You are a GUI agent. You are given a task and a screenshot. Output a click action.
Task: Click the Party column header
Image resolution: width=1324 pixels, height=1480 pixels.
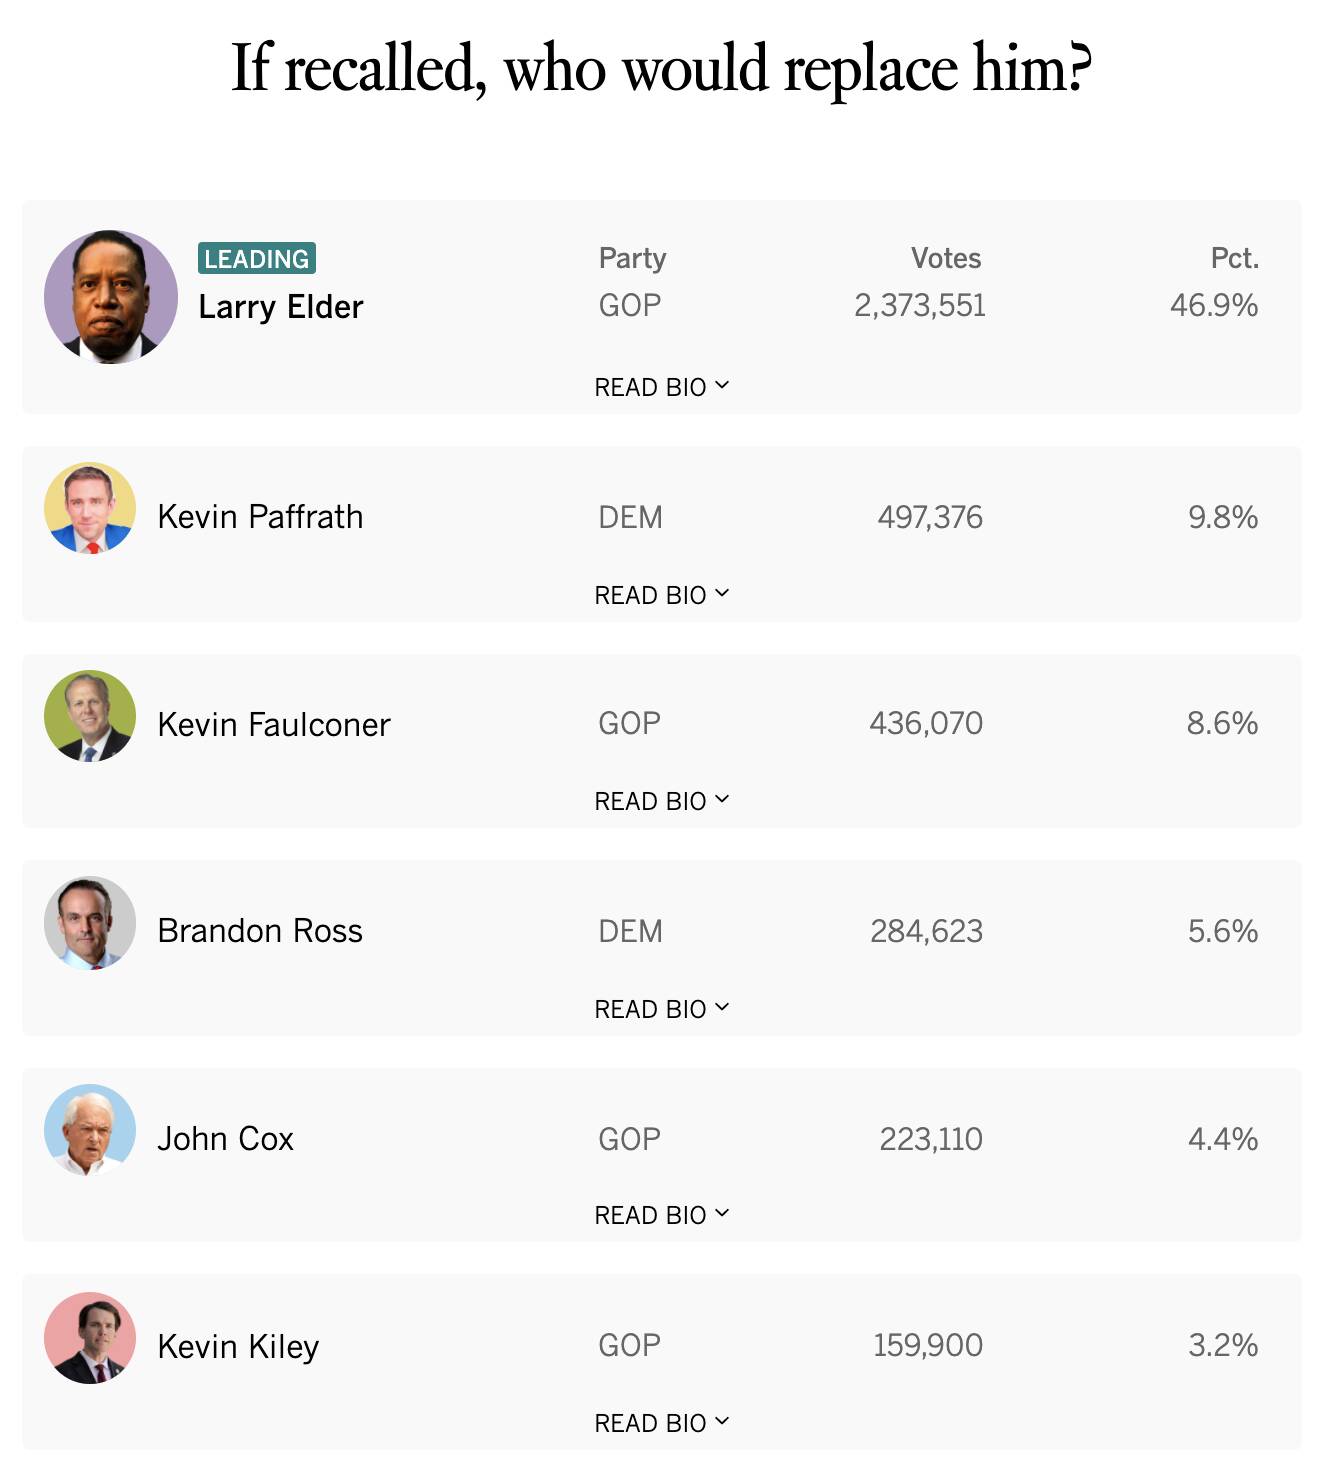tap(632, 258)
